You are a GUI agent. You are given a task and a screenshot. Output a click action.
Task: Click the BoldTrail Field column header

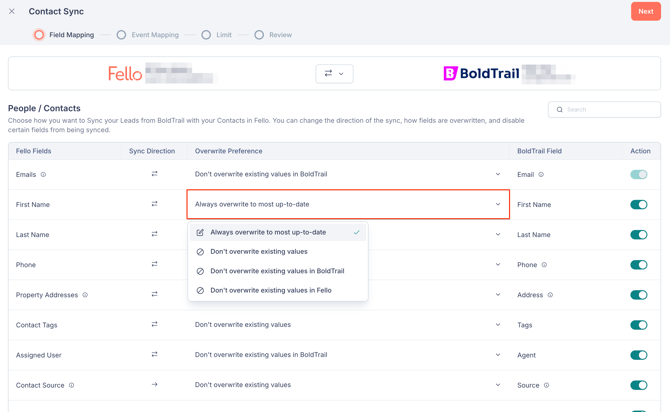tap(539, 151)
